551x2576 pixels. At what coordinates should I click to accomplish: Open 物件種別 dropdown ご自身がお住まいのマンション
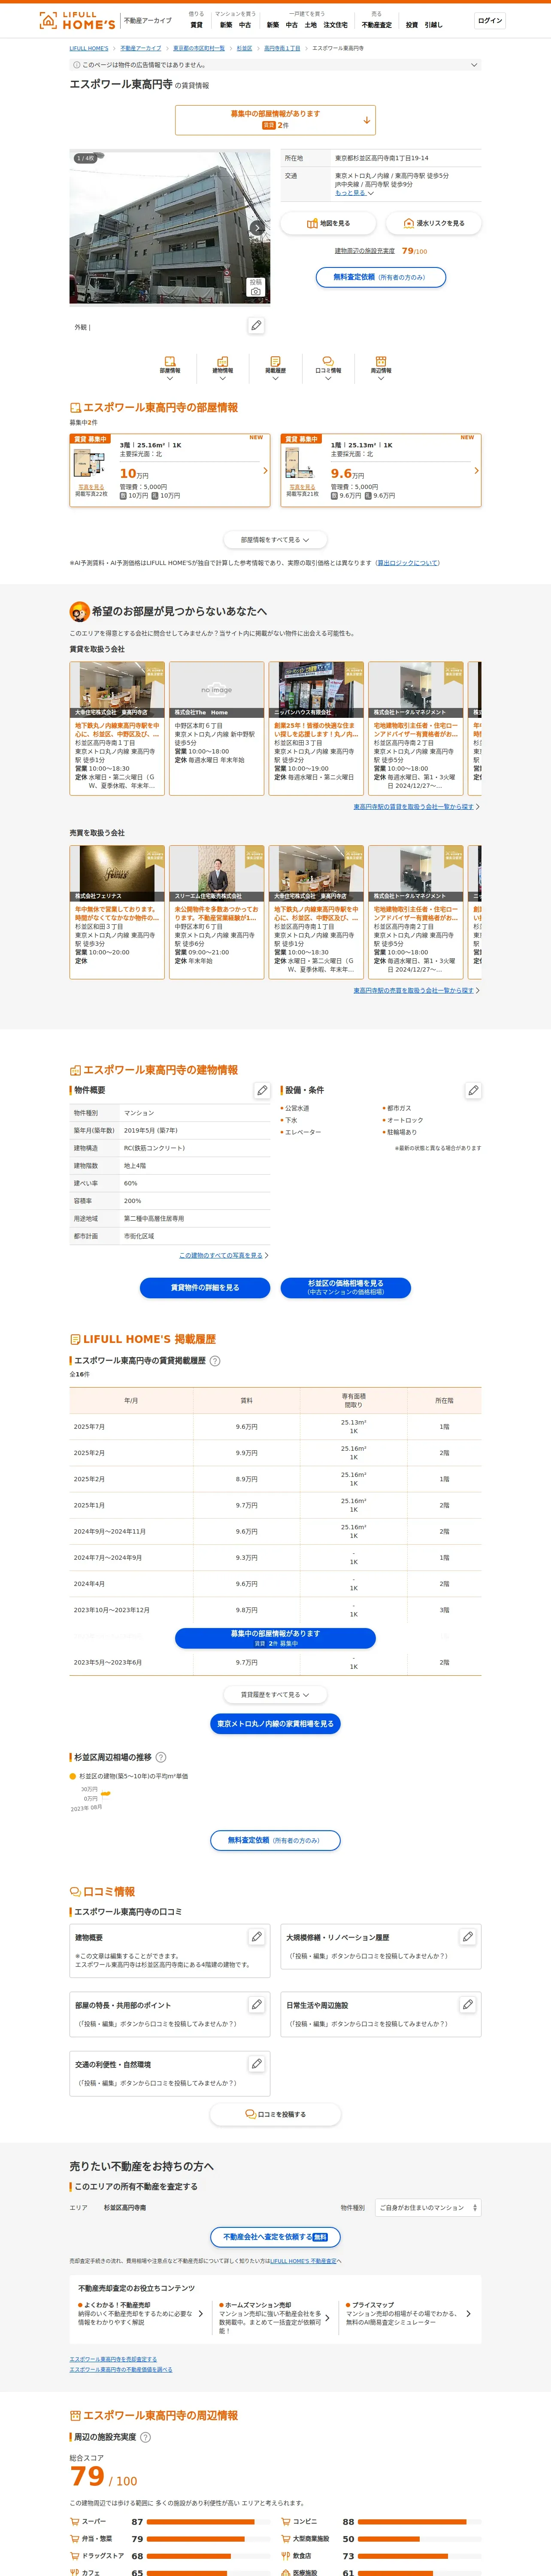(427, 2208)
